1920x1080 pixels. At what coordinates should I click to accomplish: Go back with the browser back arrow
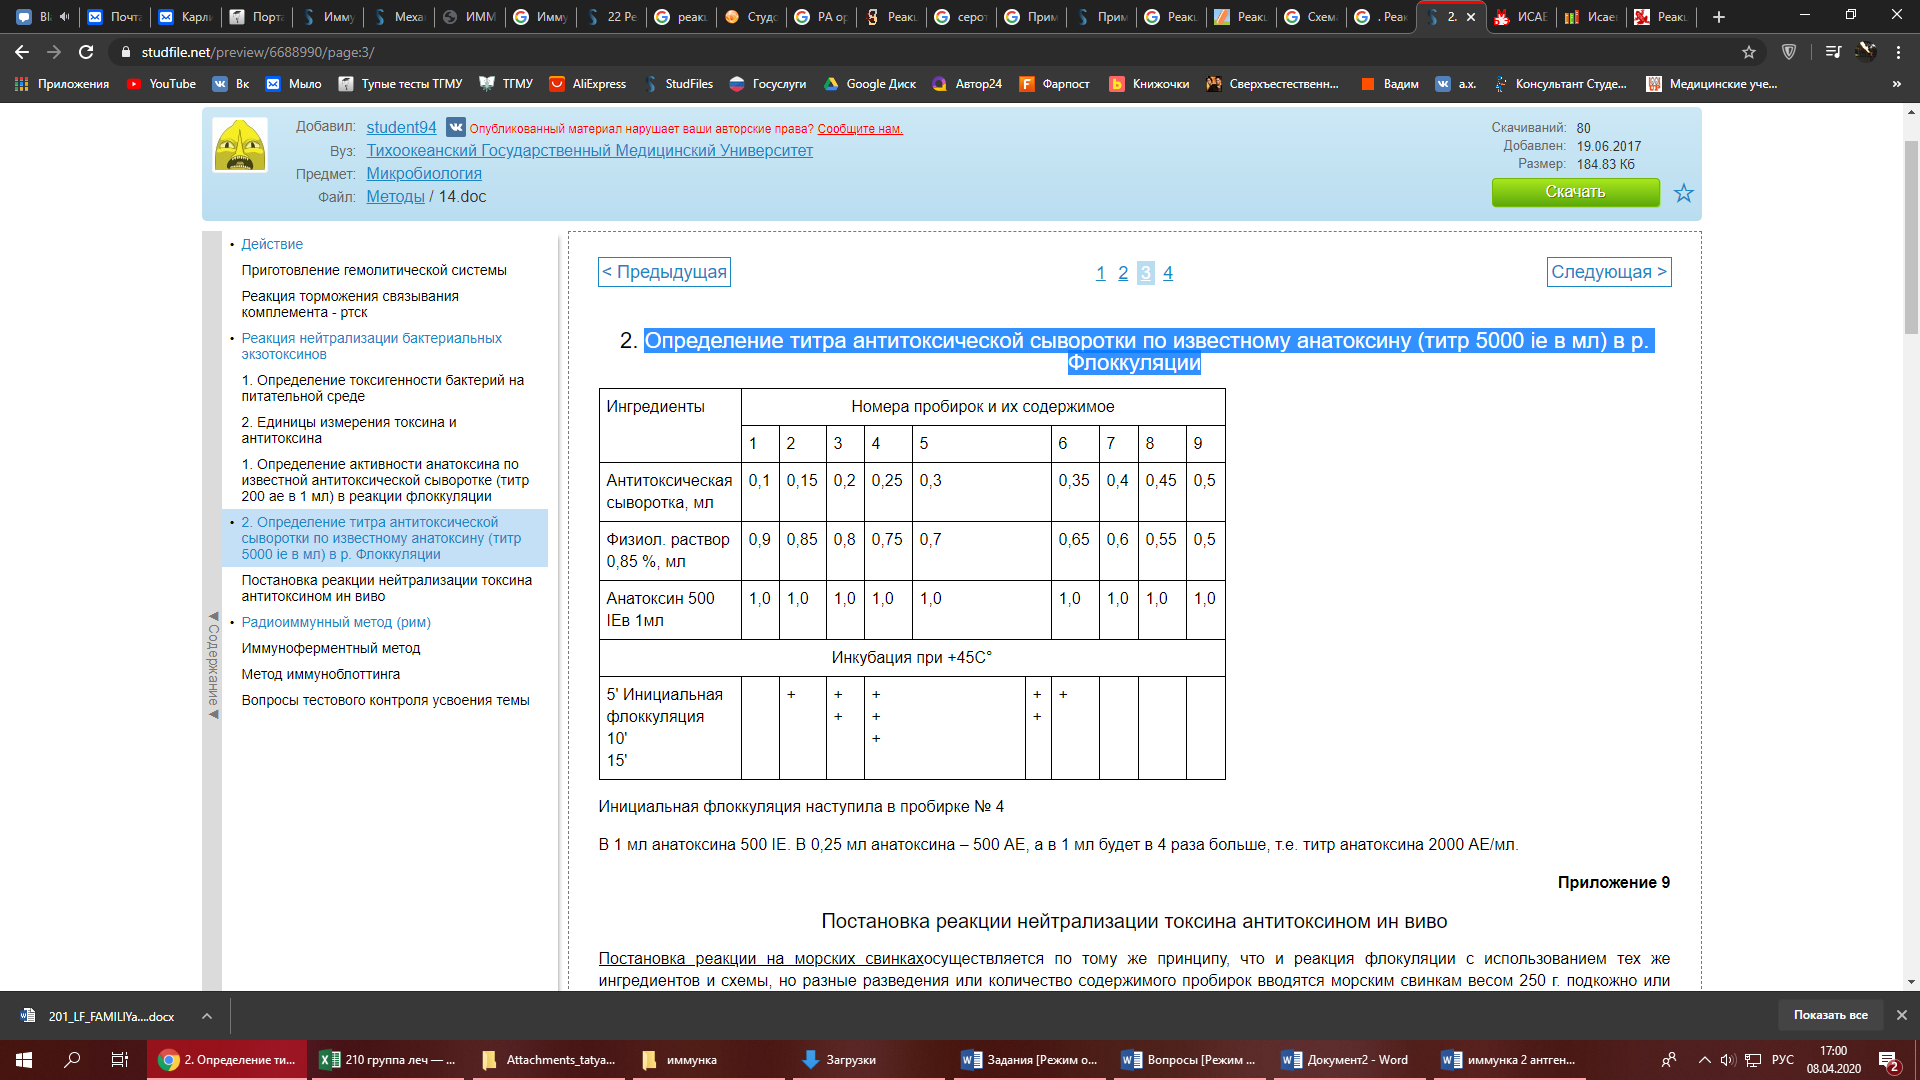point(22,52)
